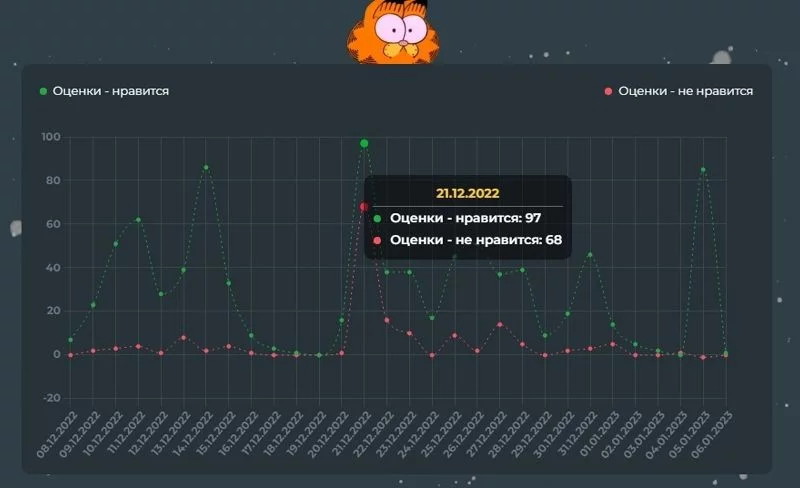Click the green data point for 28.12.2022
This screenshot has width=800, height=488.
[522, 270]
